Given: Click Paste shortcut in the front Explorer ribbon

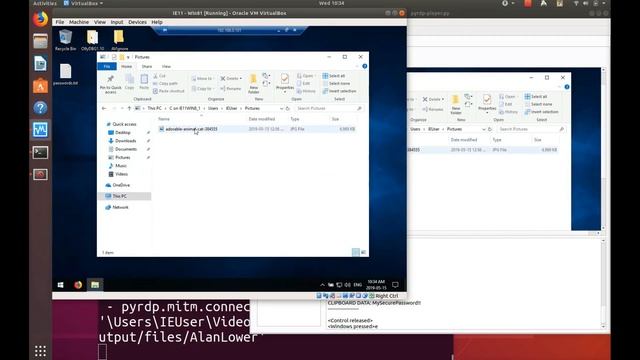Looking at the screenshot, I should 169,91.
